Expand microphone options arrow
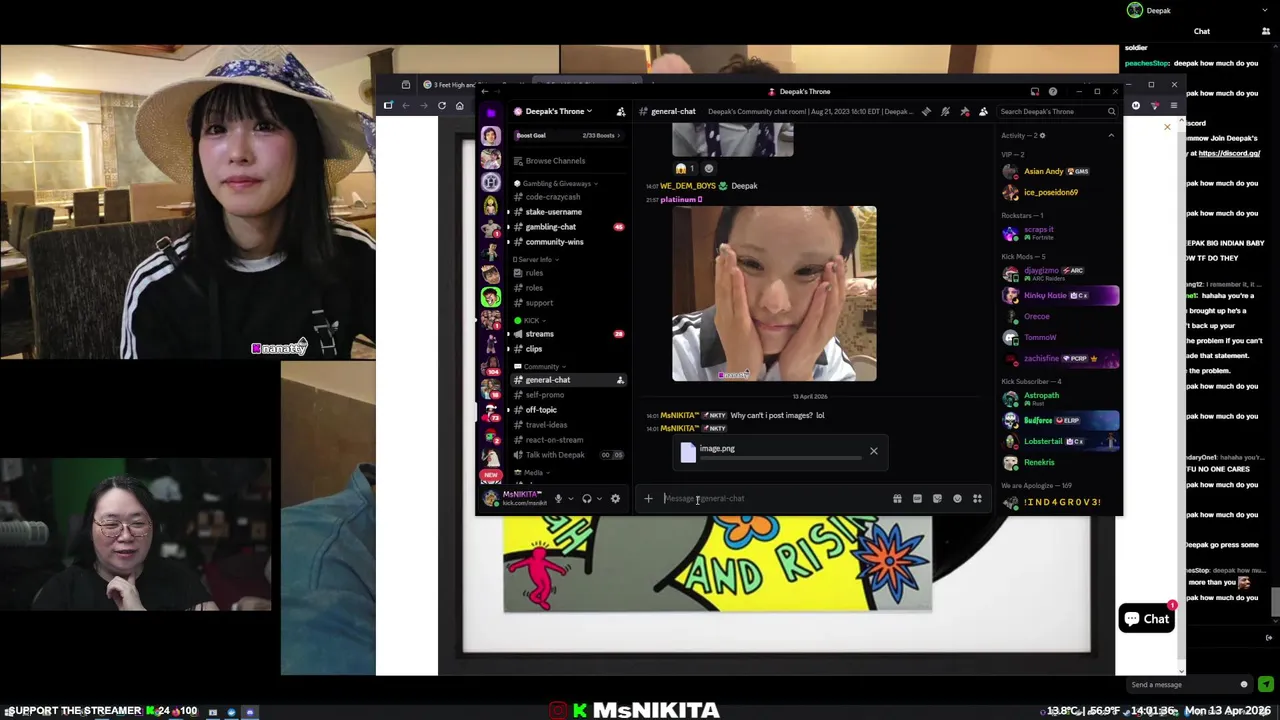The width and height of the screenshot is (1280, 720). 571,498
